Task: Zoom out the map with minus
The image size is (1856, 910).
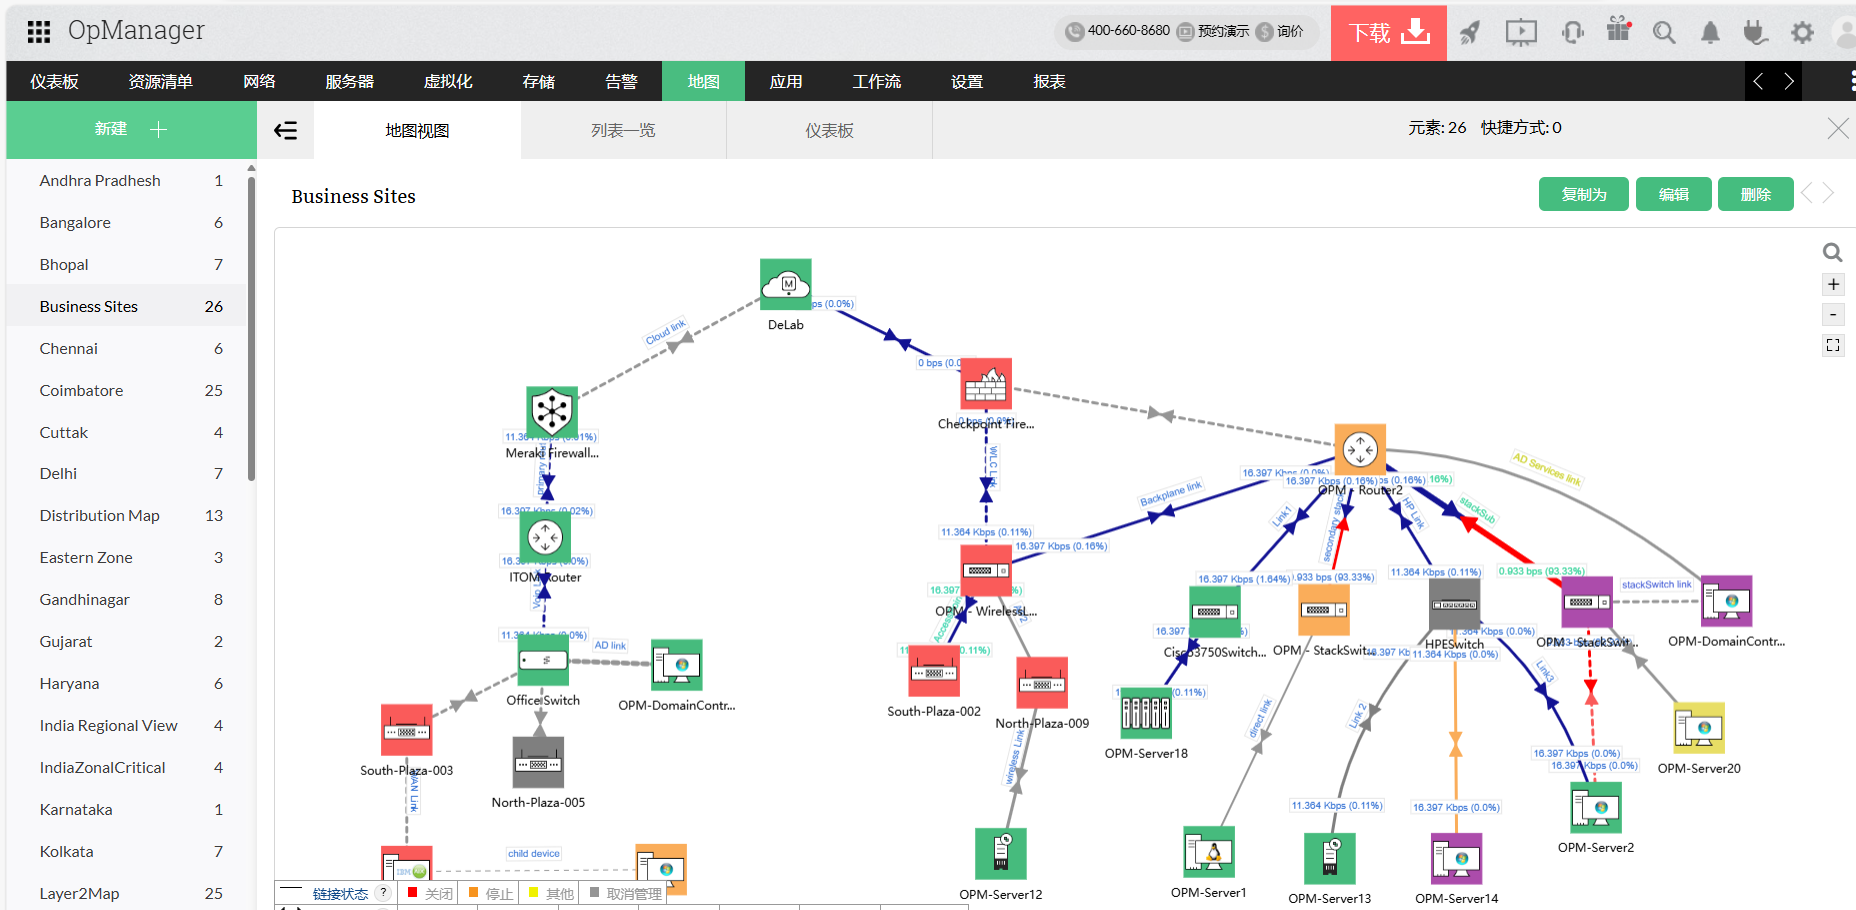Action: pyautogui.click(x=1833, y=314)
